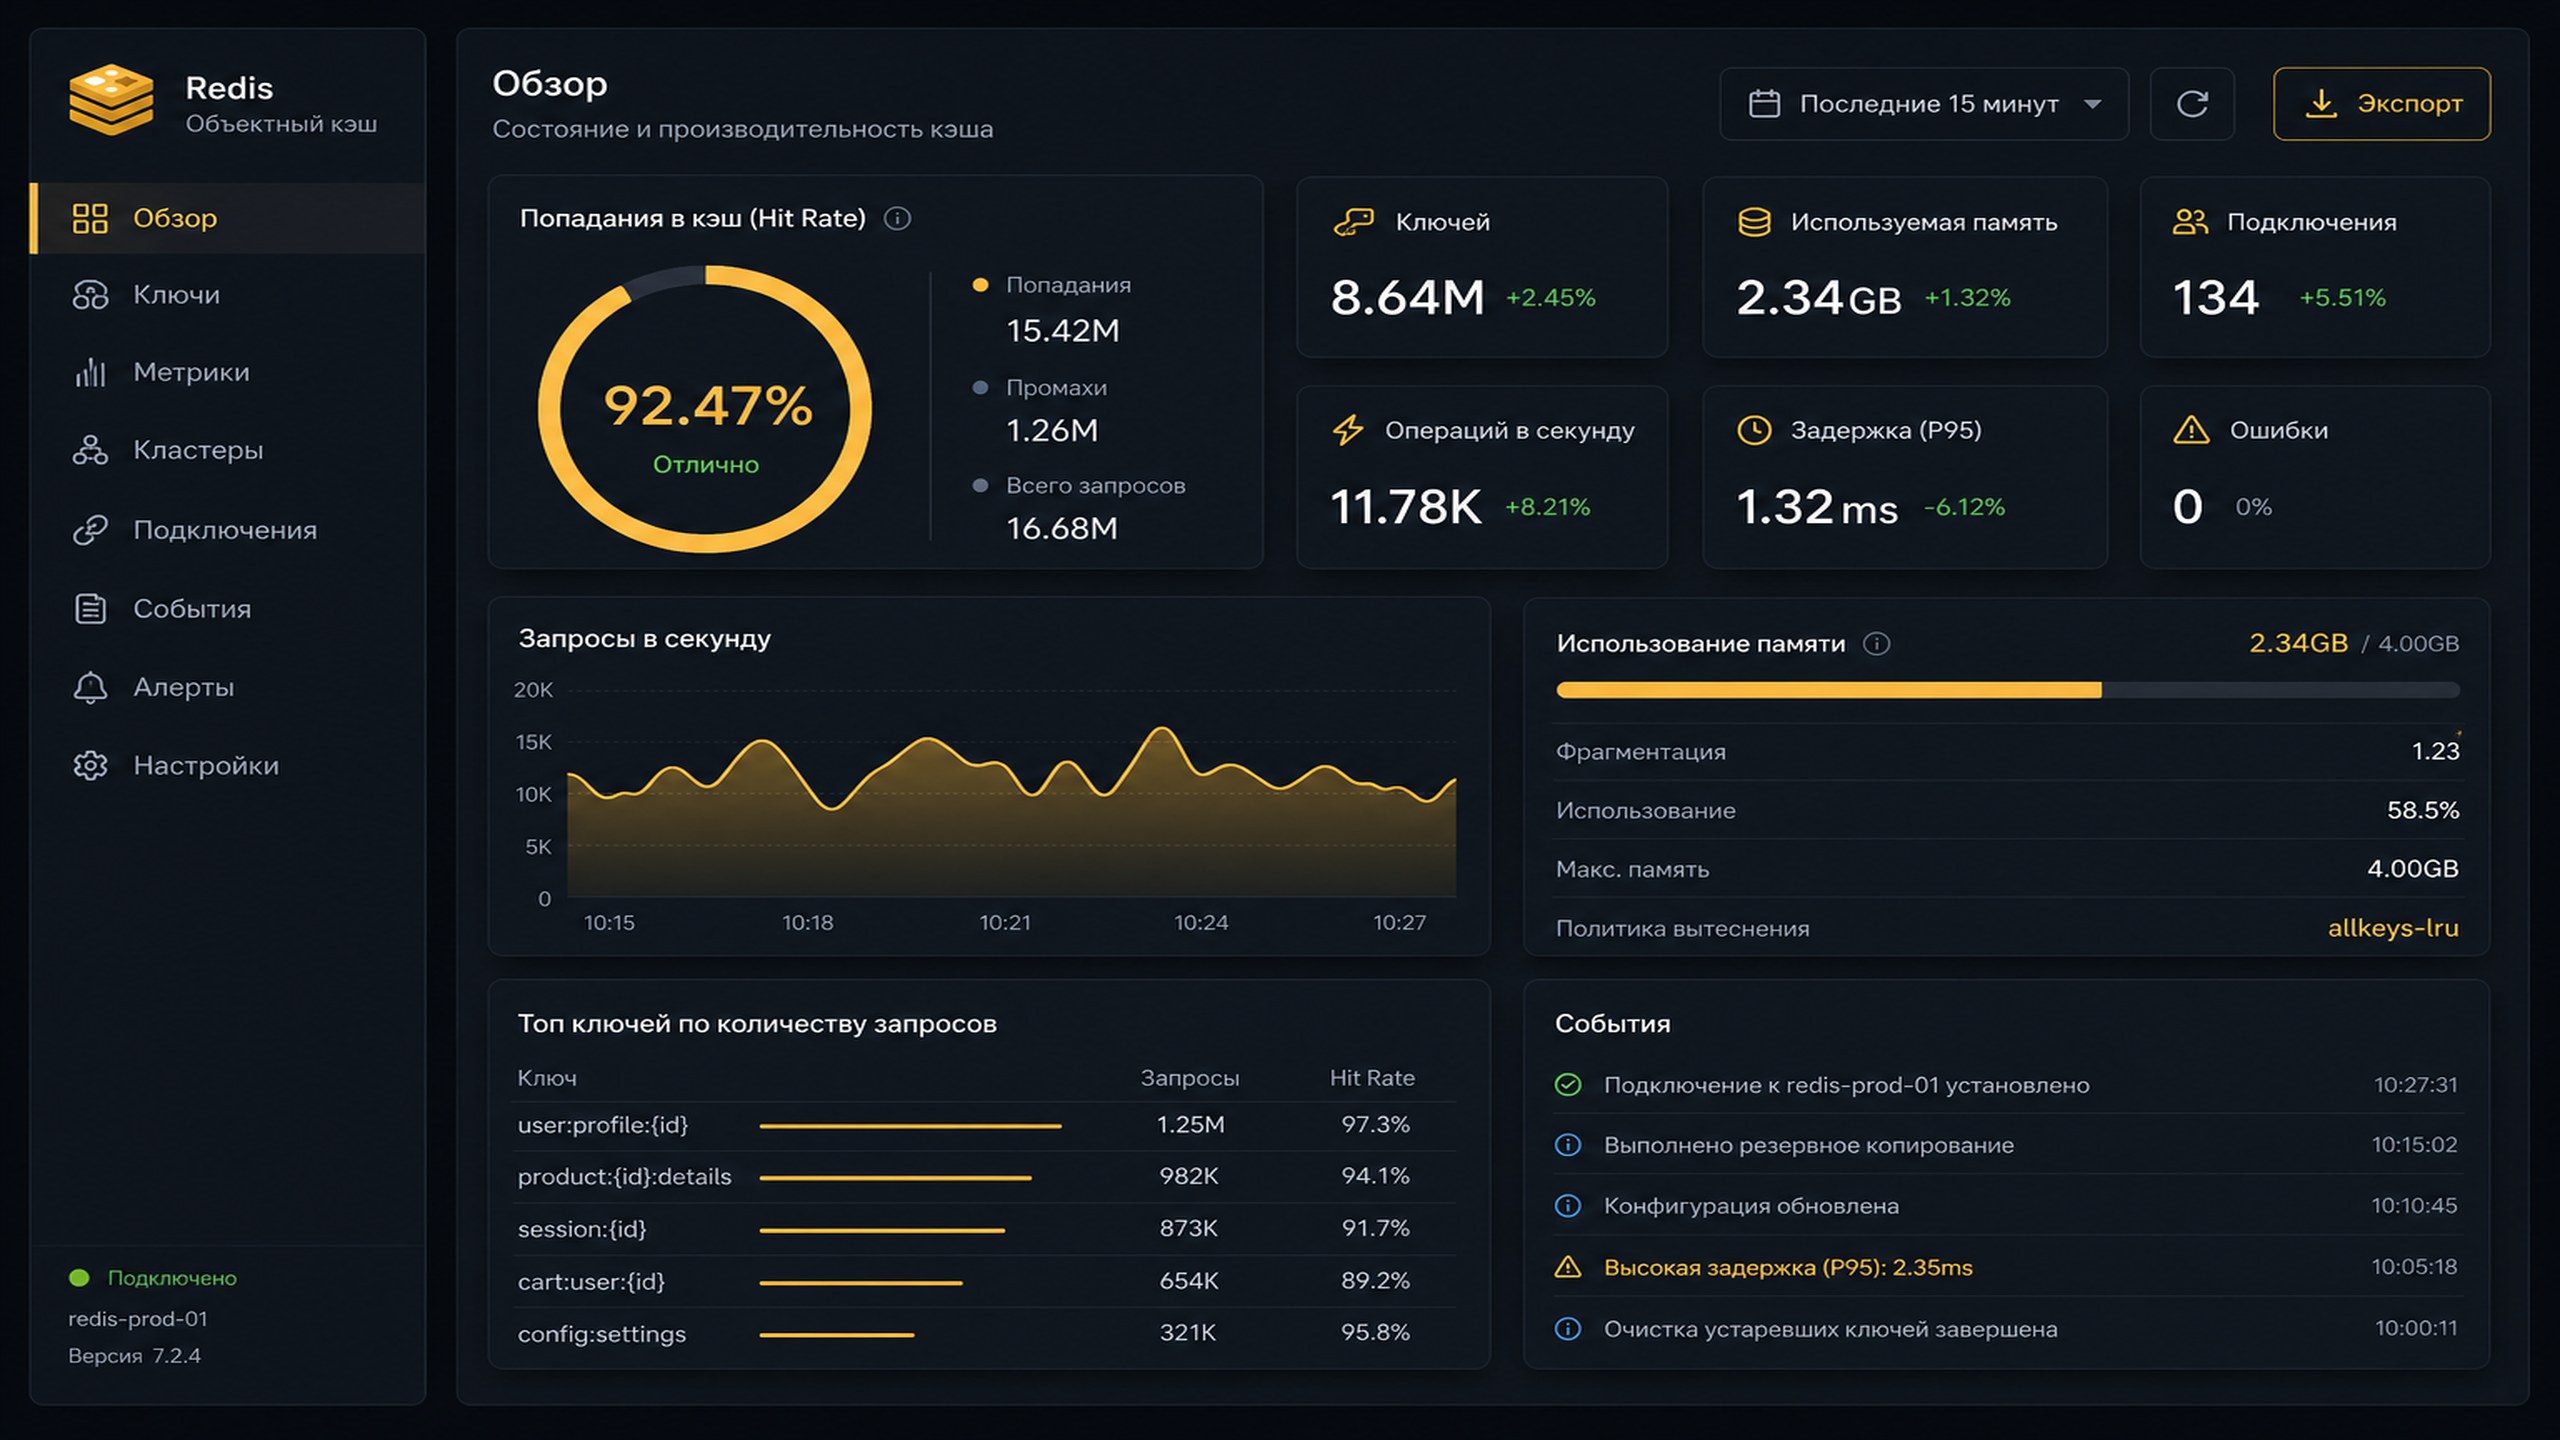
Task: Click the 16.68M Всего запросов value
Action: coord(1062,529)
